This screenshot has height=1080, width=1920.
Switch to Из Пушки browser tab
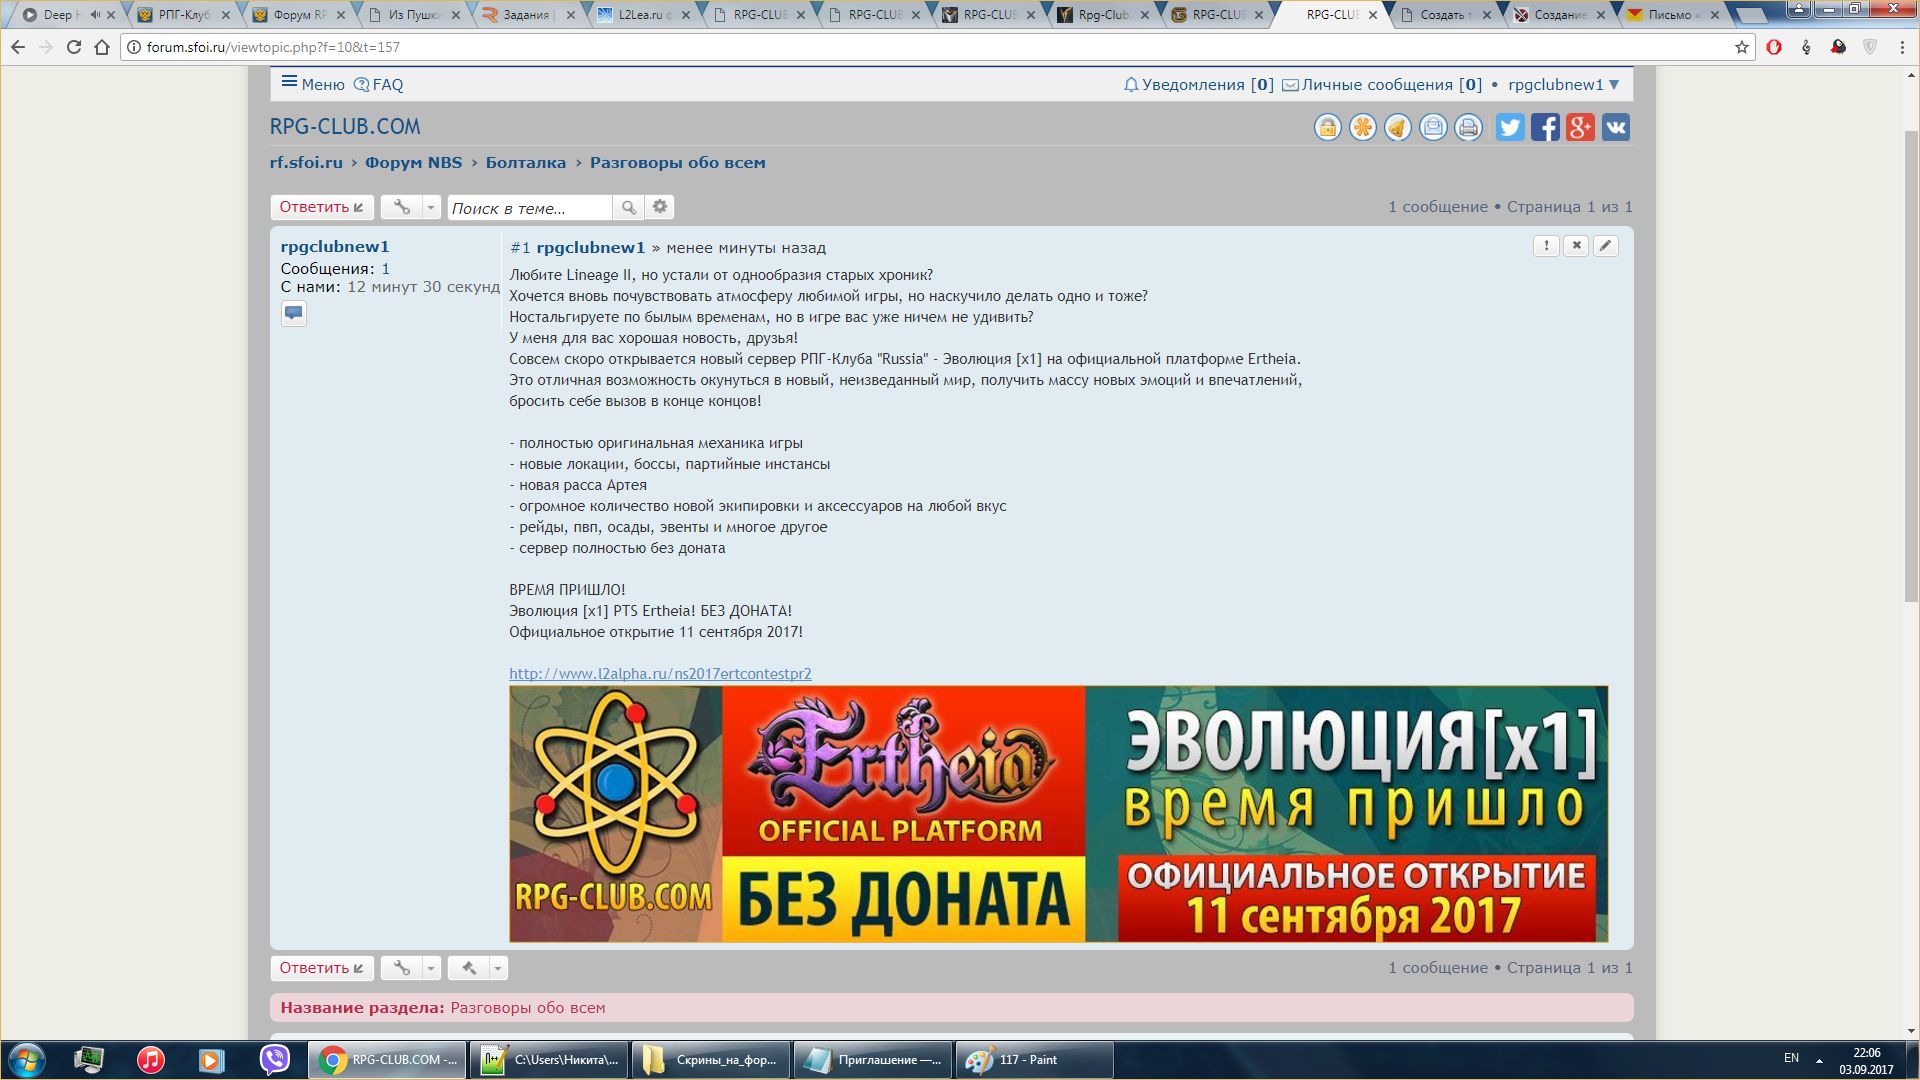[x=413, y=15]
